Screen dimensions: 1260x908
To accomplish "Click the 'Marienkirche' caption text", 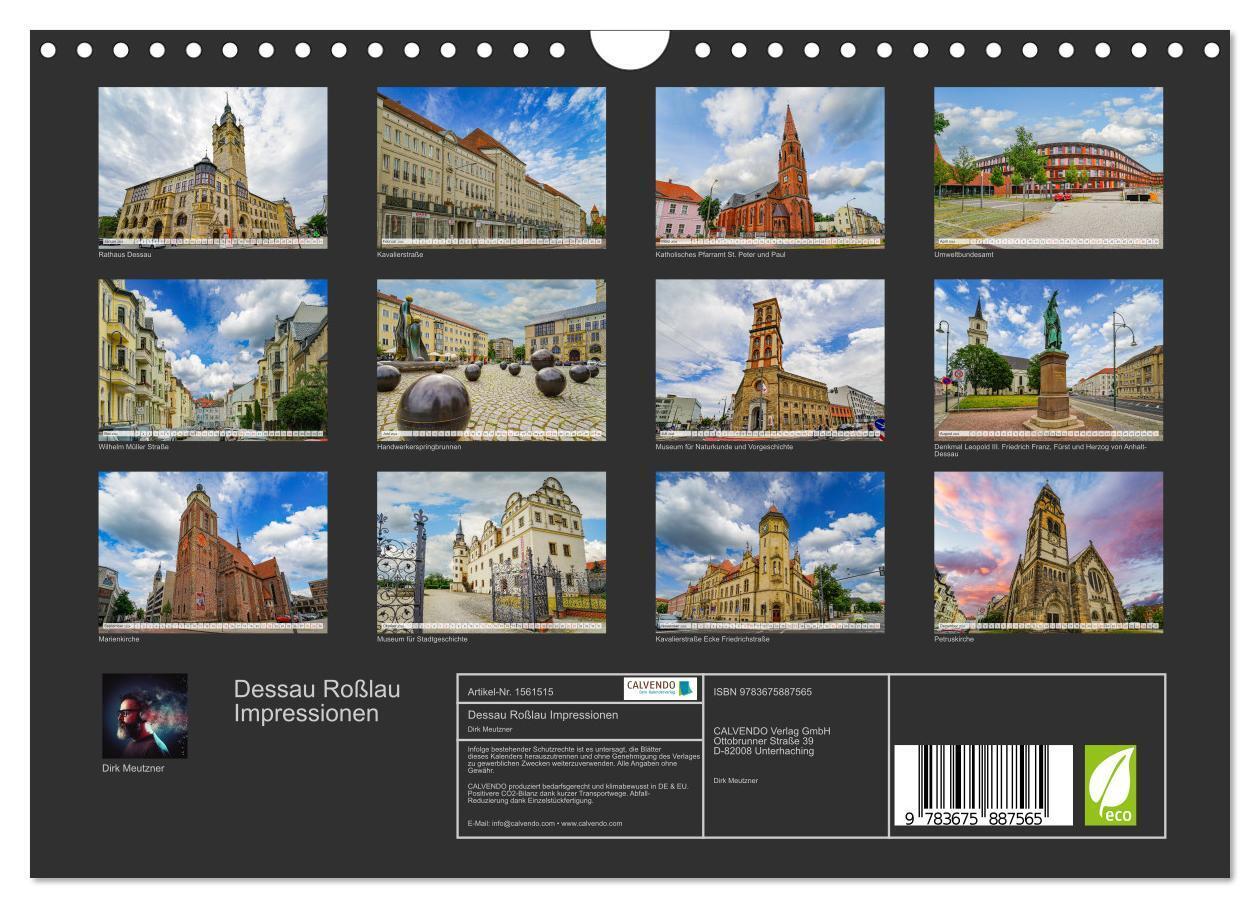I will pyautogui.click(x=118, y=639).
